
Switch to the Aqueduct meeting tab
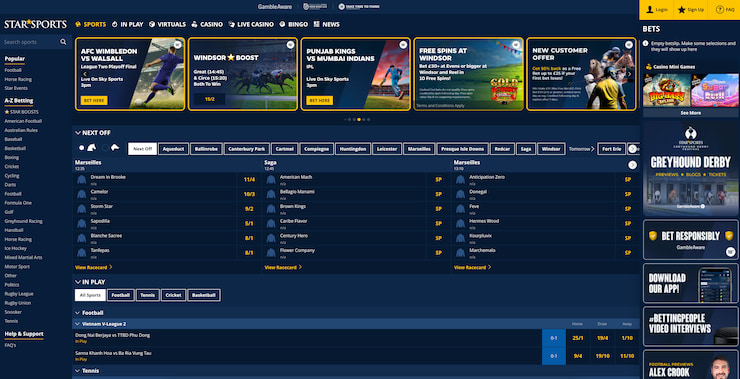[x=173, y=149]
